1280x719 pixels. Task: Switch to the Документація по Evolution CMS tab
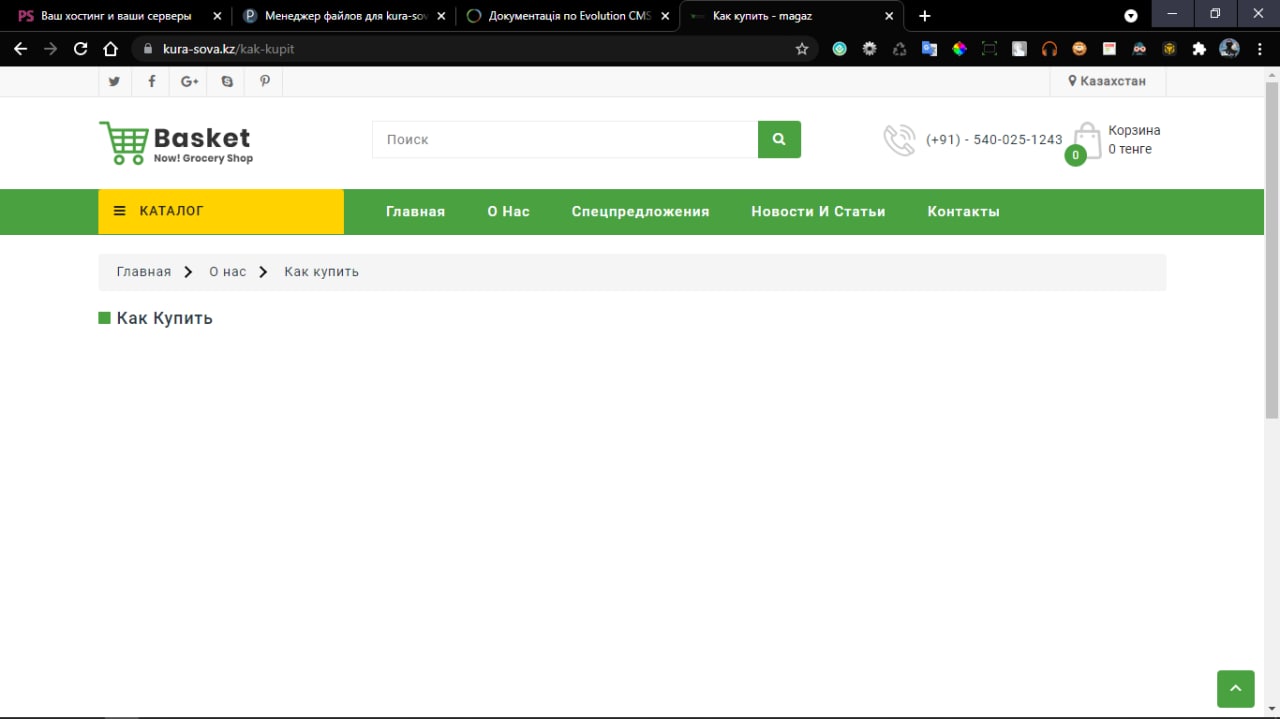pos(567,16)
